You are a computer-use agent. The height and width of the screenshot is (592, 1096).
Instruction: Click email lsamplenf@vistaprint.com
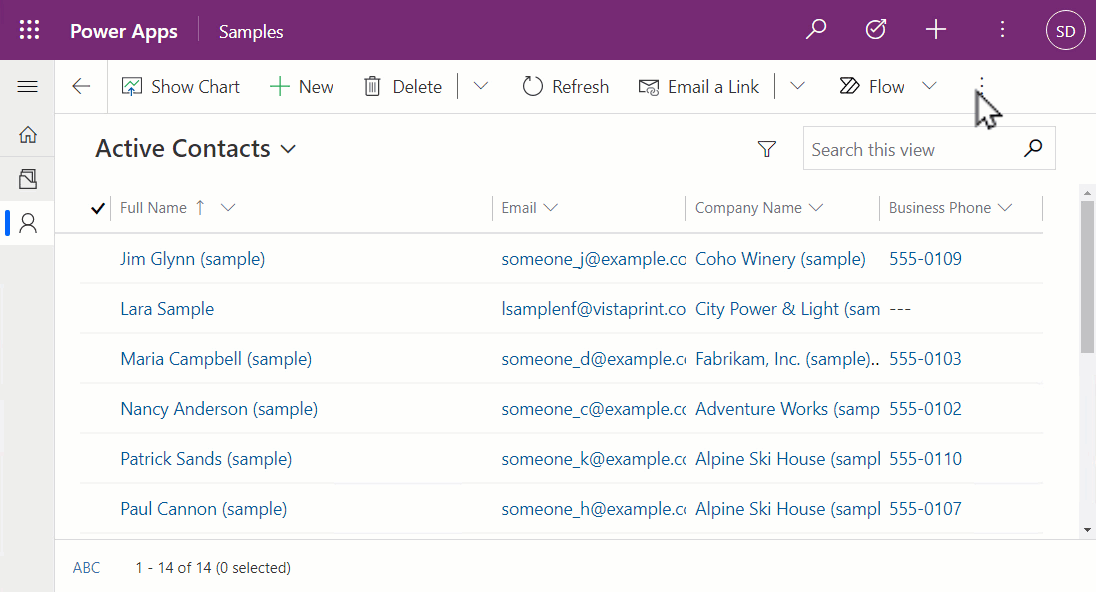tap(593, 309)
